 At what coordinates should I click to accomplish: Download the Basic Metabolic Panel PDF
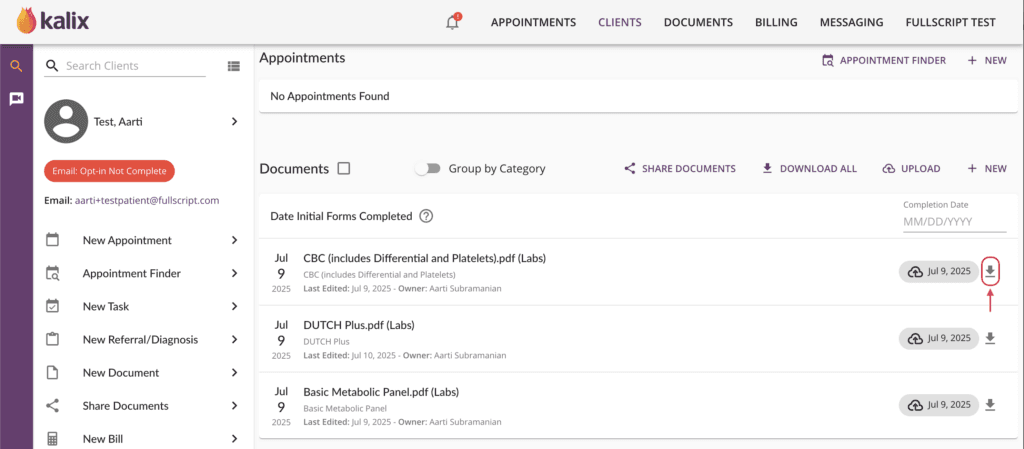990,405
